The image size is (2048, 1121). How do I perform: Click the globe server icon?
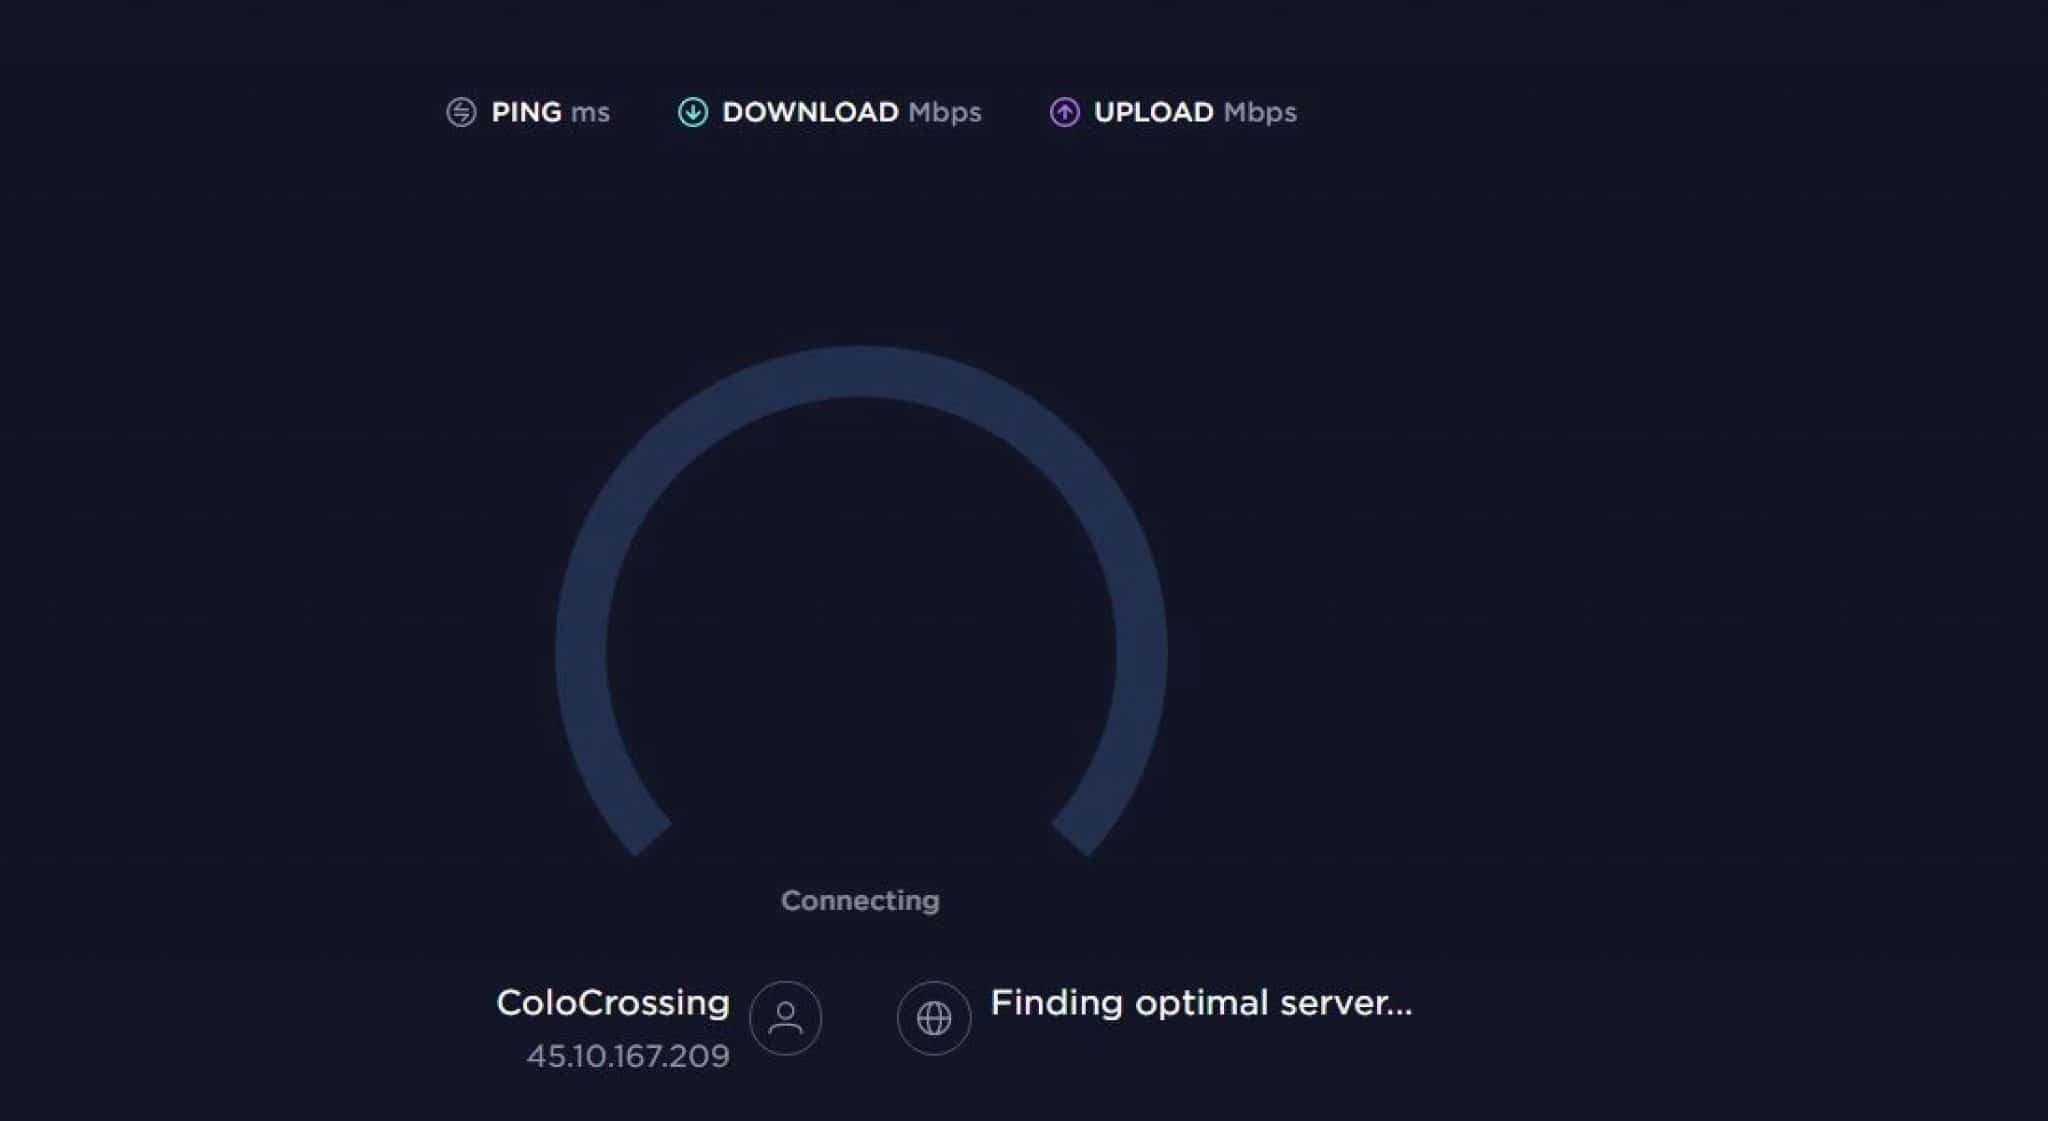934,1018
